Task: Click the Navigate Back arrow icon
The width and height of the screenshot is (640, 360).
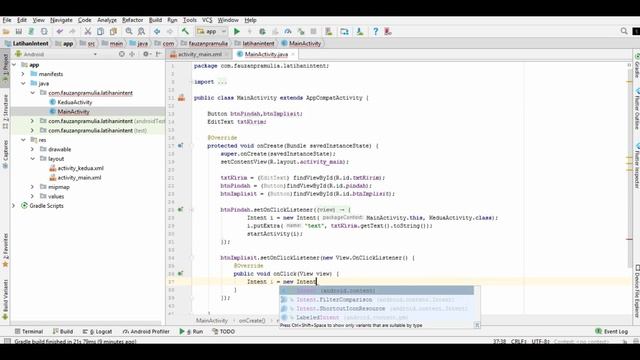Action: pyautogui.click(x=157, y=31)
